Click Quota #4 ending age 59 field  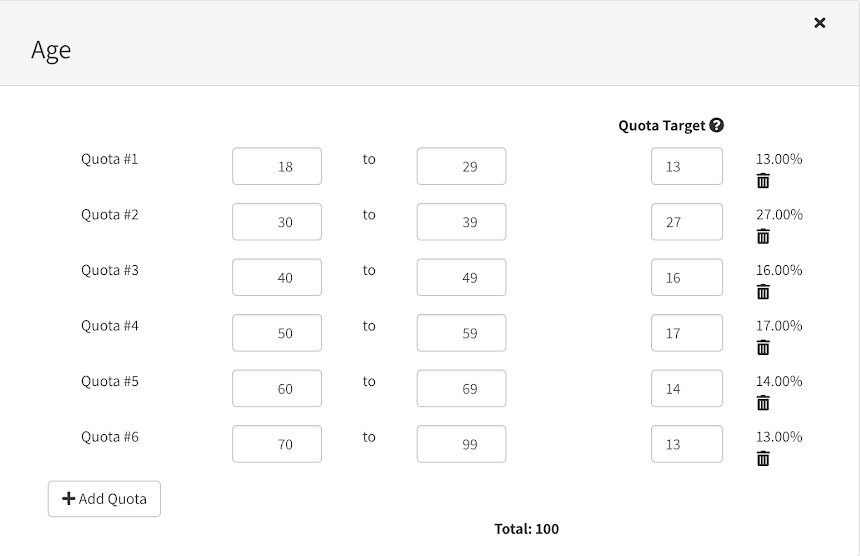[461, 333]
